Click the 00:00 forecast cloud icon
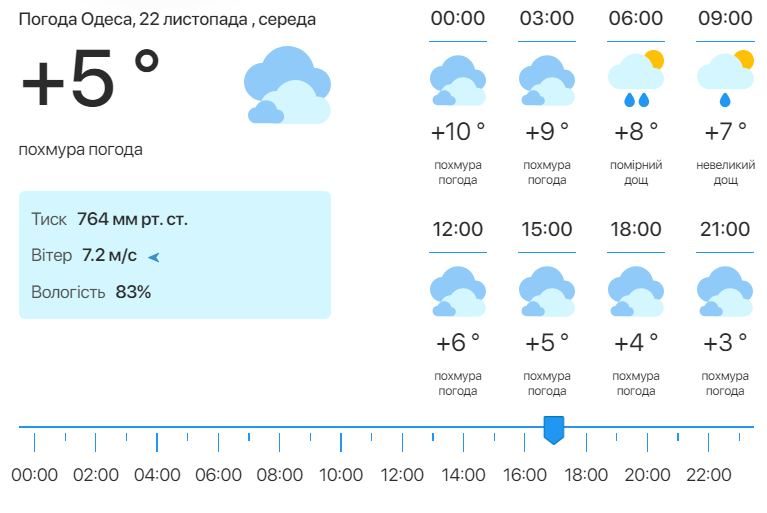The height and width of the screenshot is (513, 767). point(457,82)
